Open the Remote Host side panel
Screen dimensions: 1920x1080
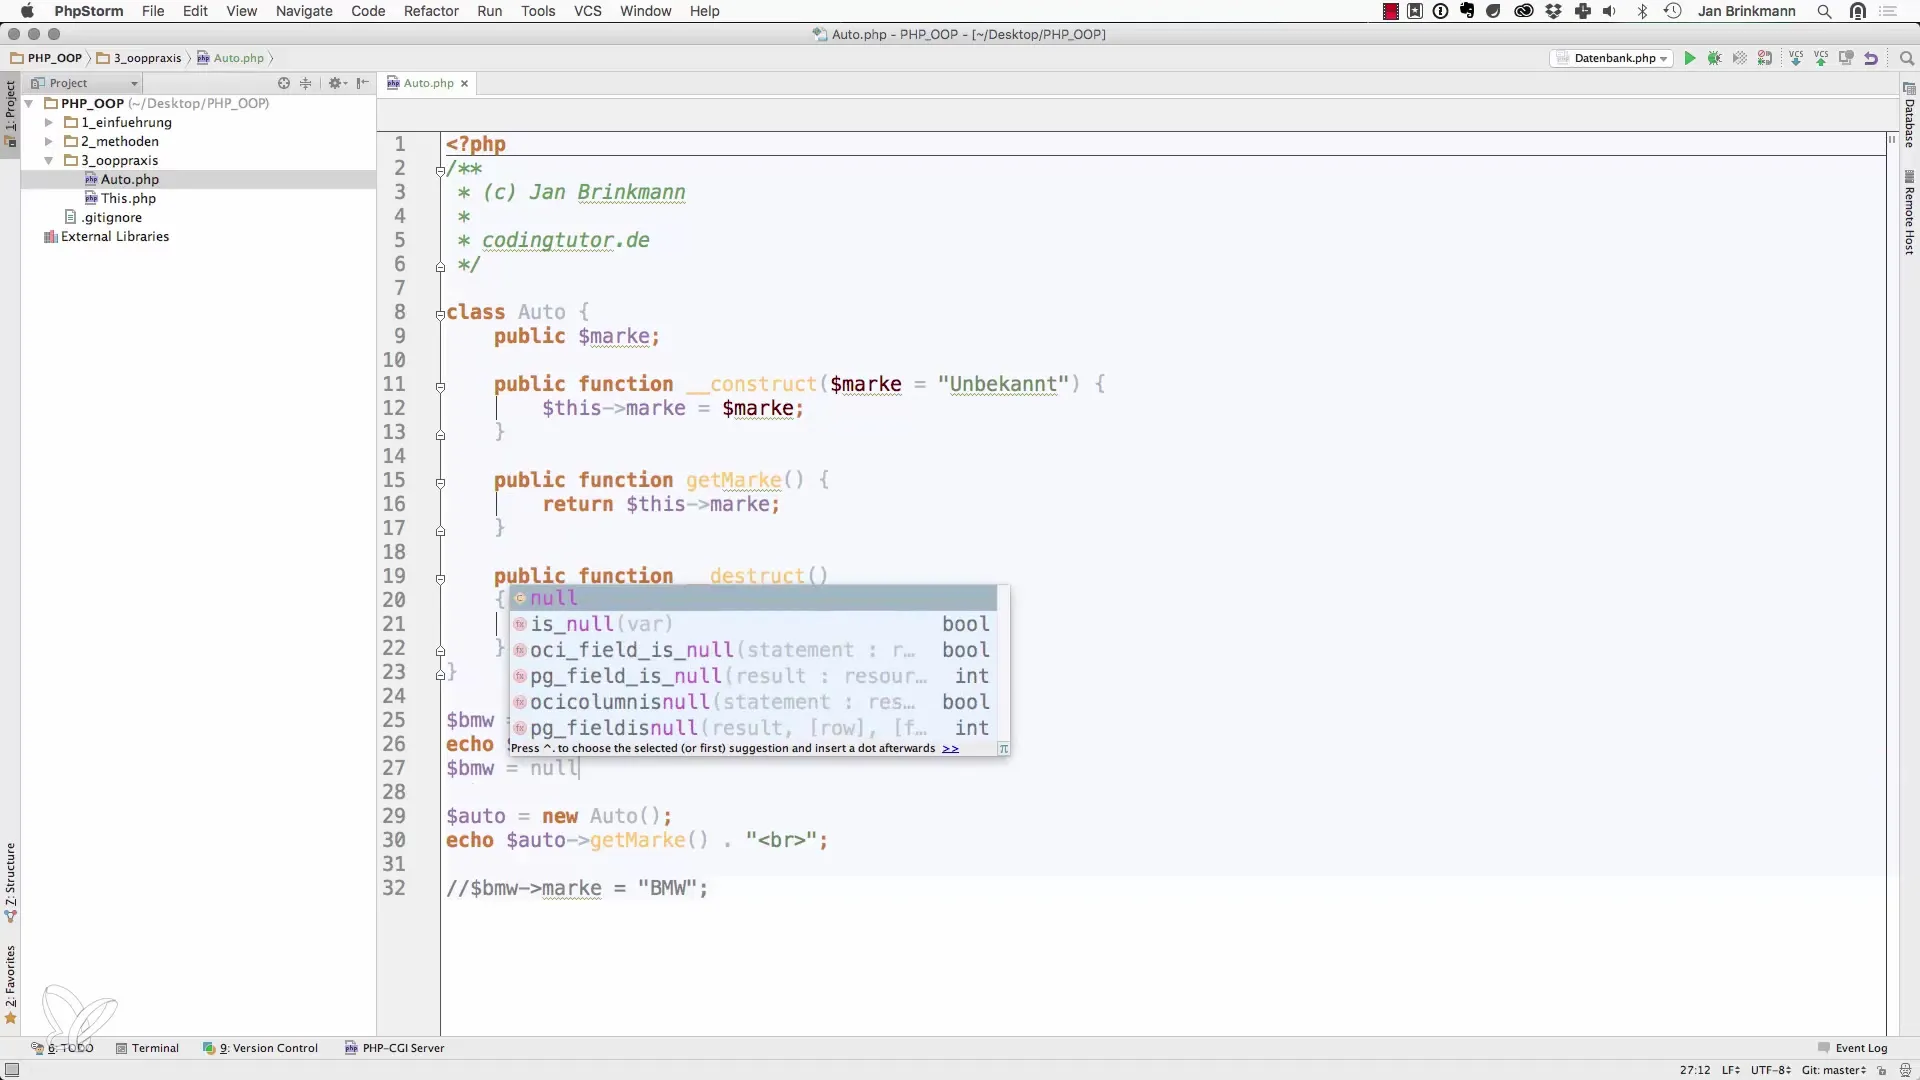coord(1909,213)
